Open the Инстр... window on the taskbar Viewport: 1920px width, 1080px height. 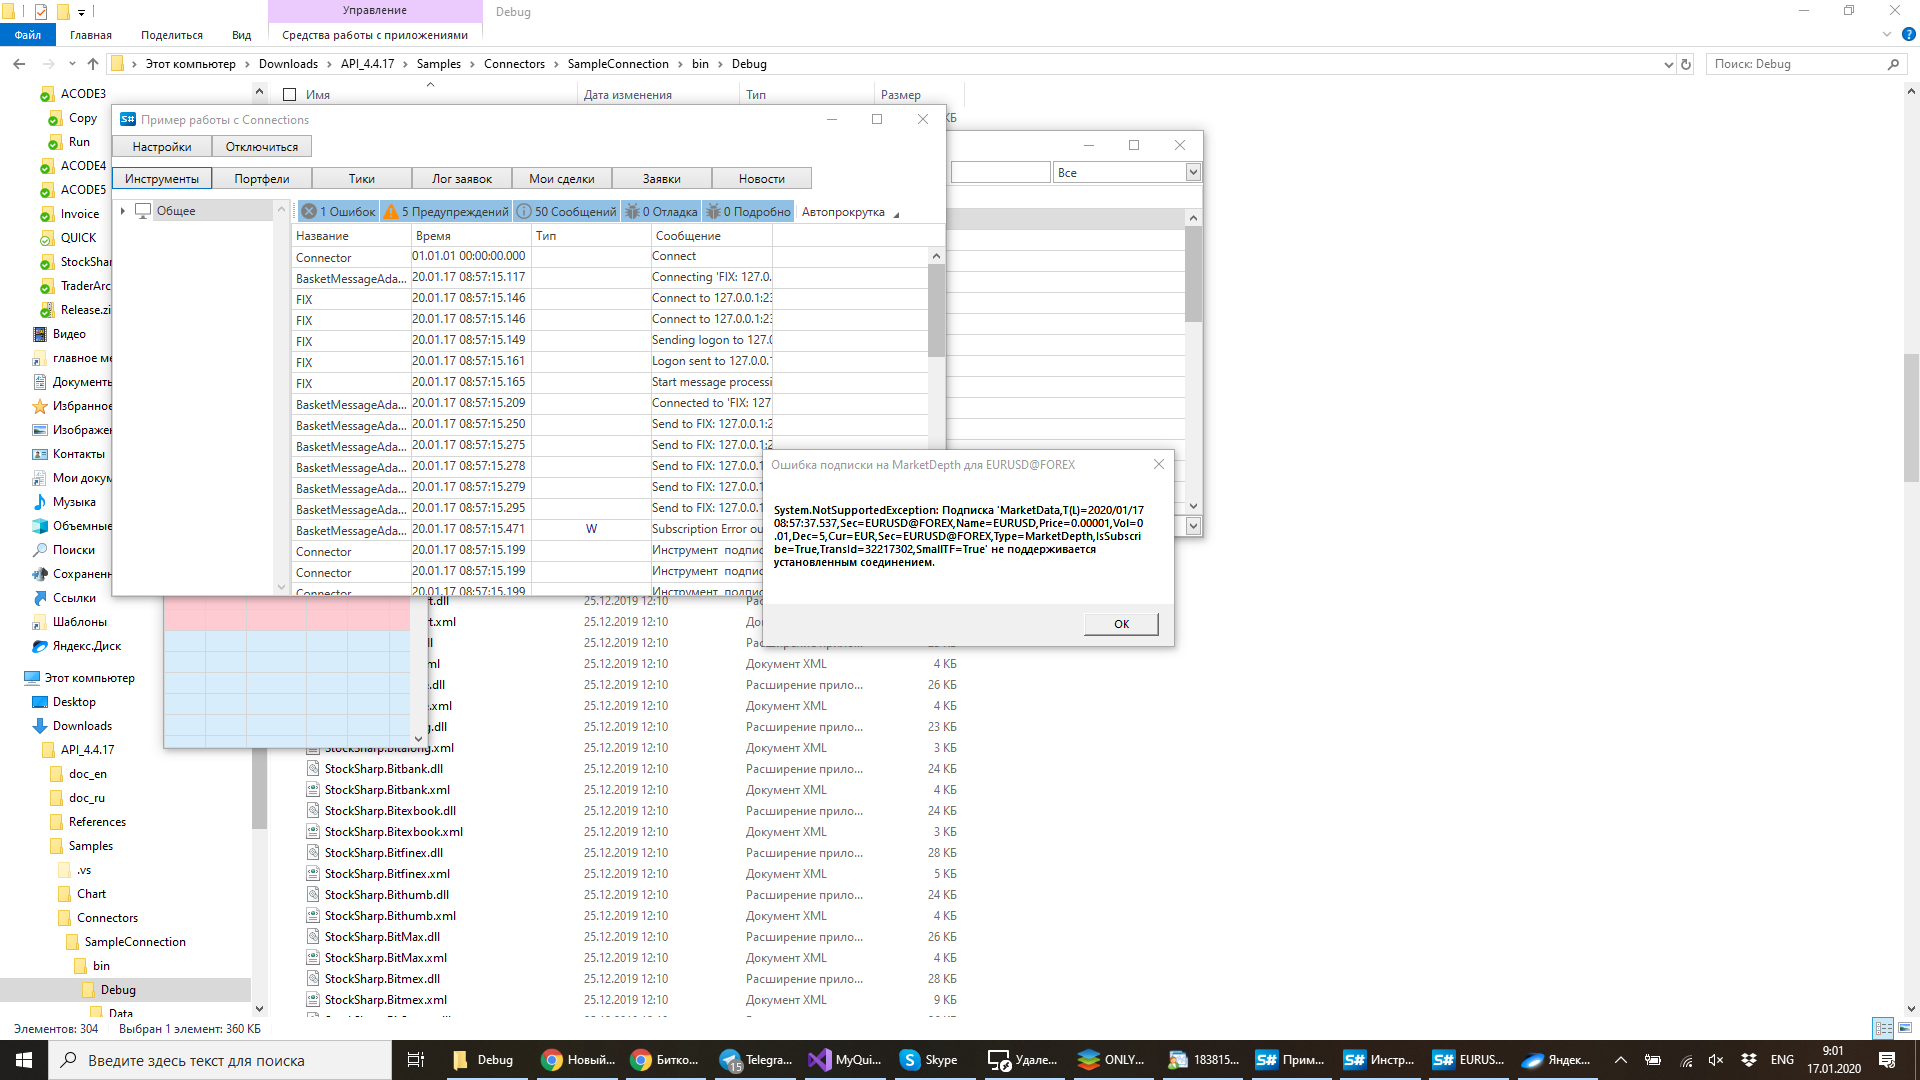click(1378, 1060)
